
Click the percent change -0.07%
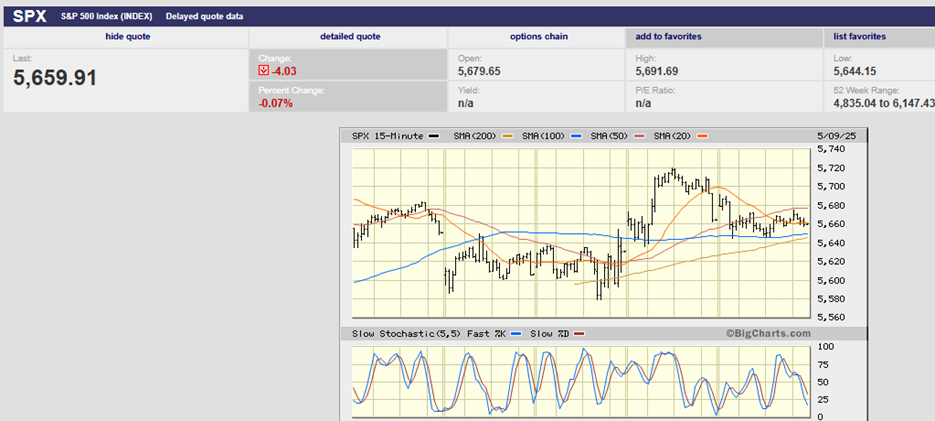click(x=275, y=103)
